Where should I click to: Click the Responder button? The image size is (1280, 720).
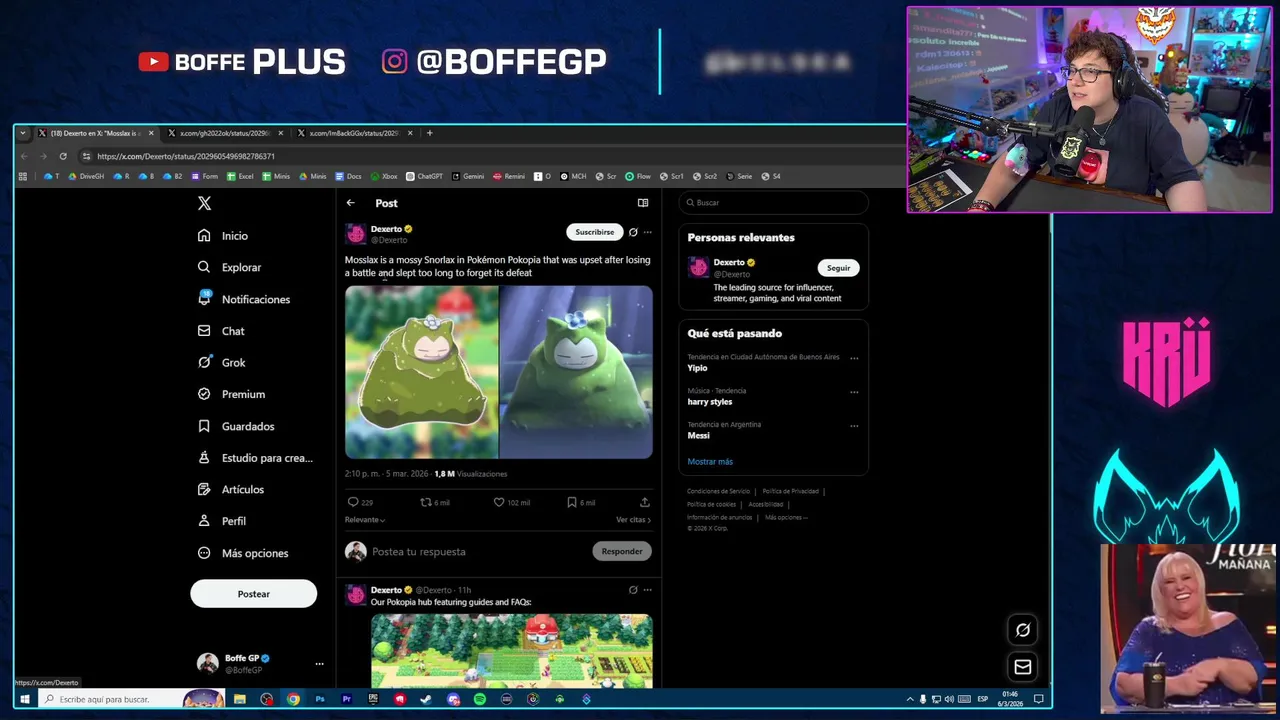pos(621,551)
